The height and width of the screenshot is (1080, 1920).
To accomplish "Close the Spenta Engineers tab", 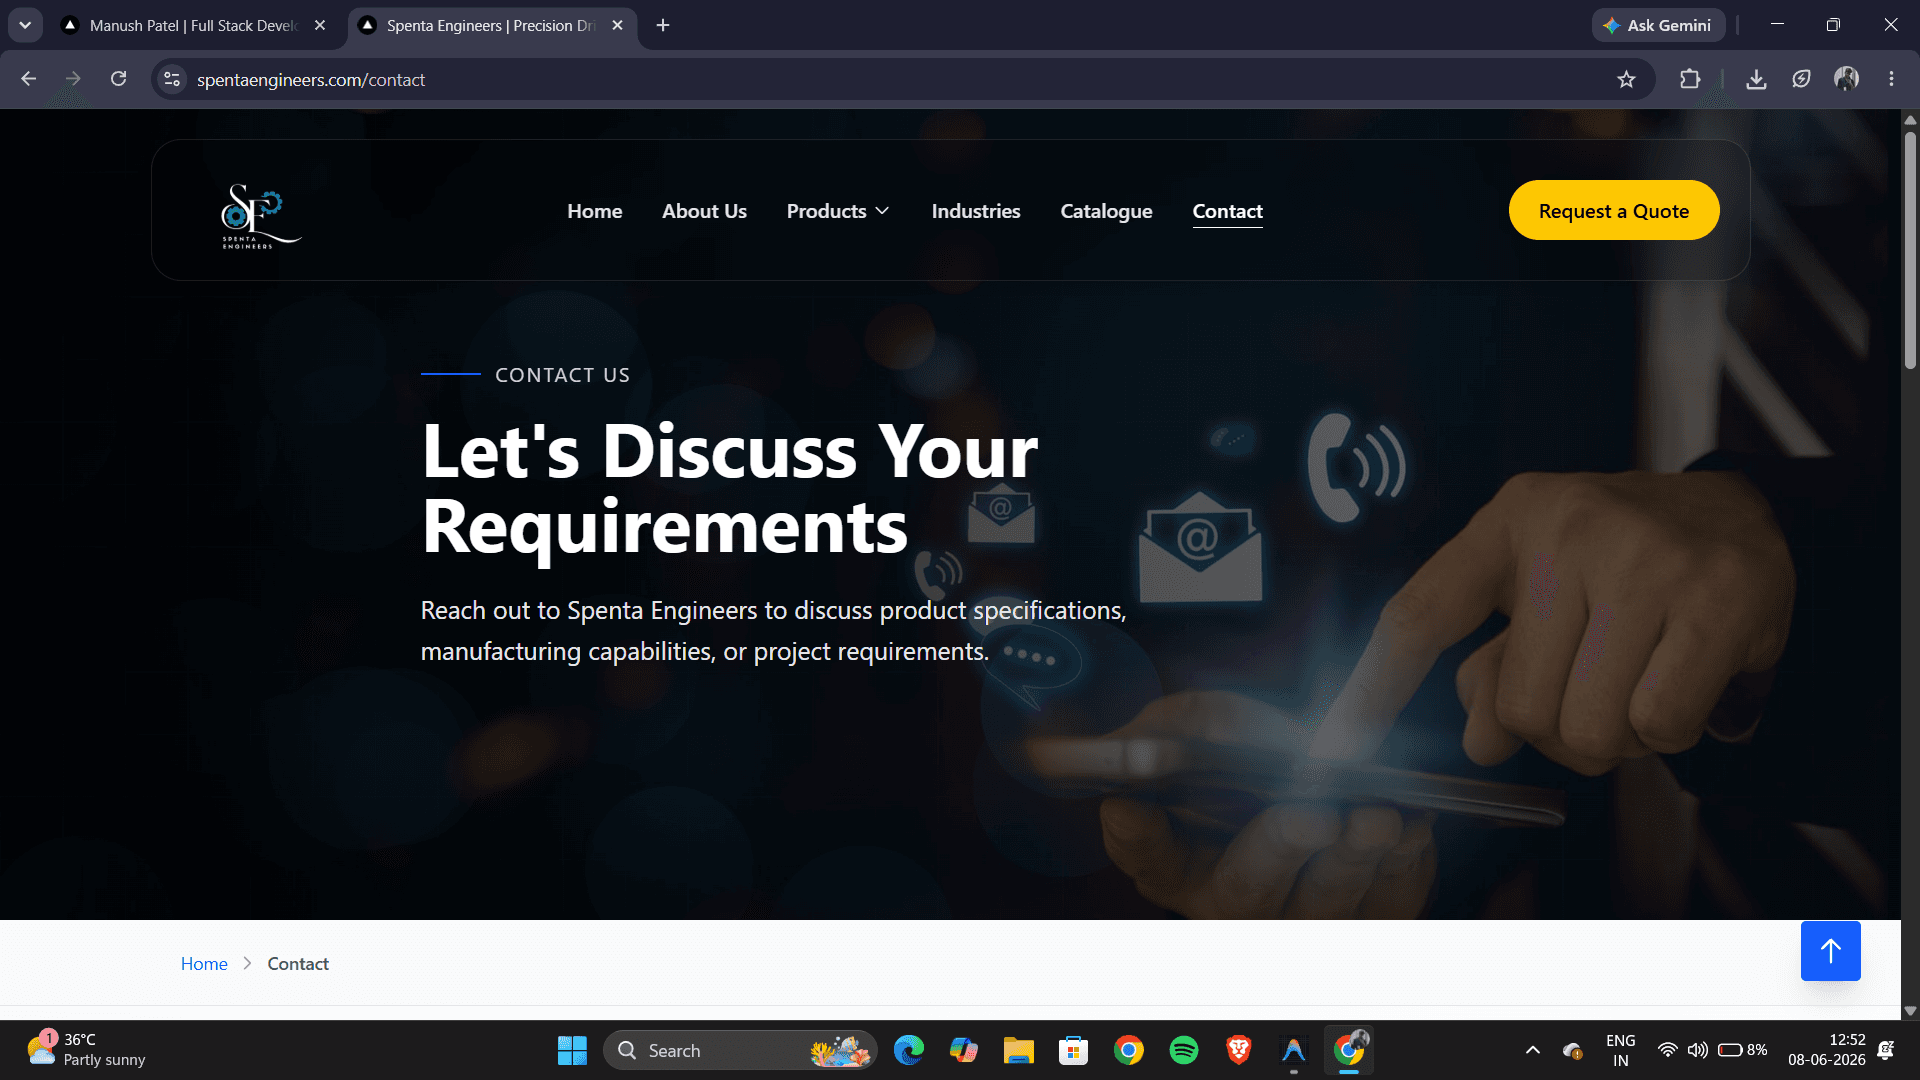I will coord(617,25).
